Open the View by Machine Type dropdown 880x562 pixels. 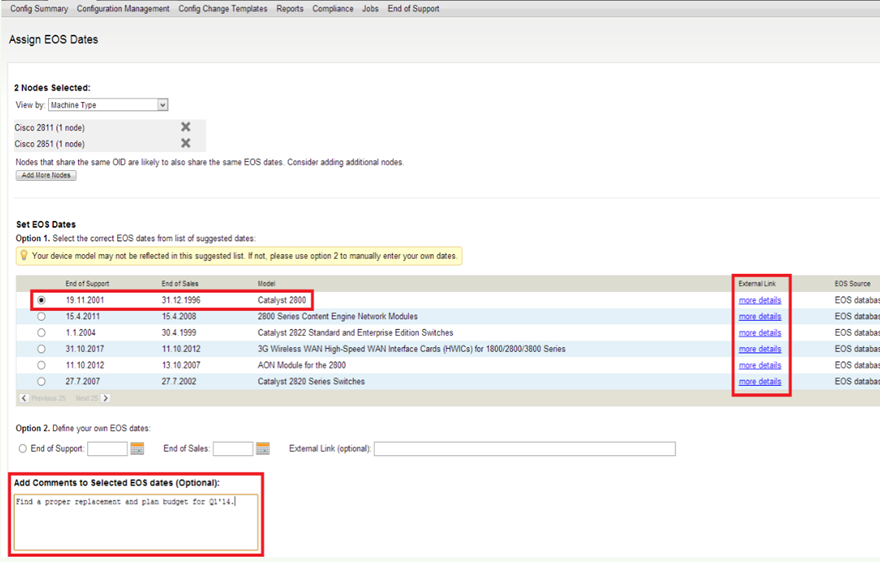[108, 105]
